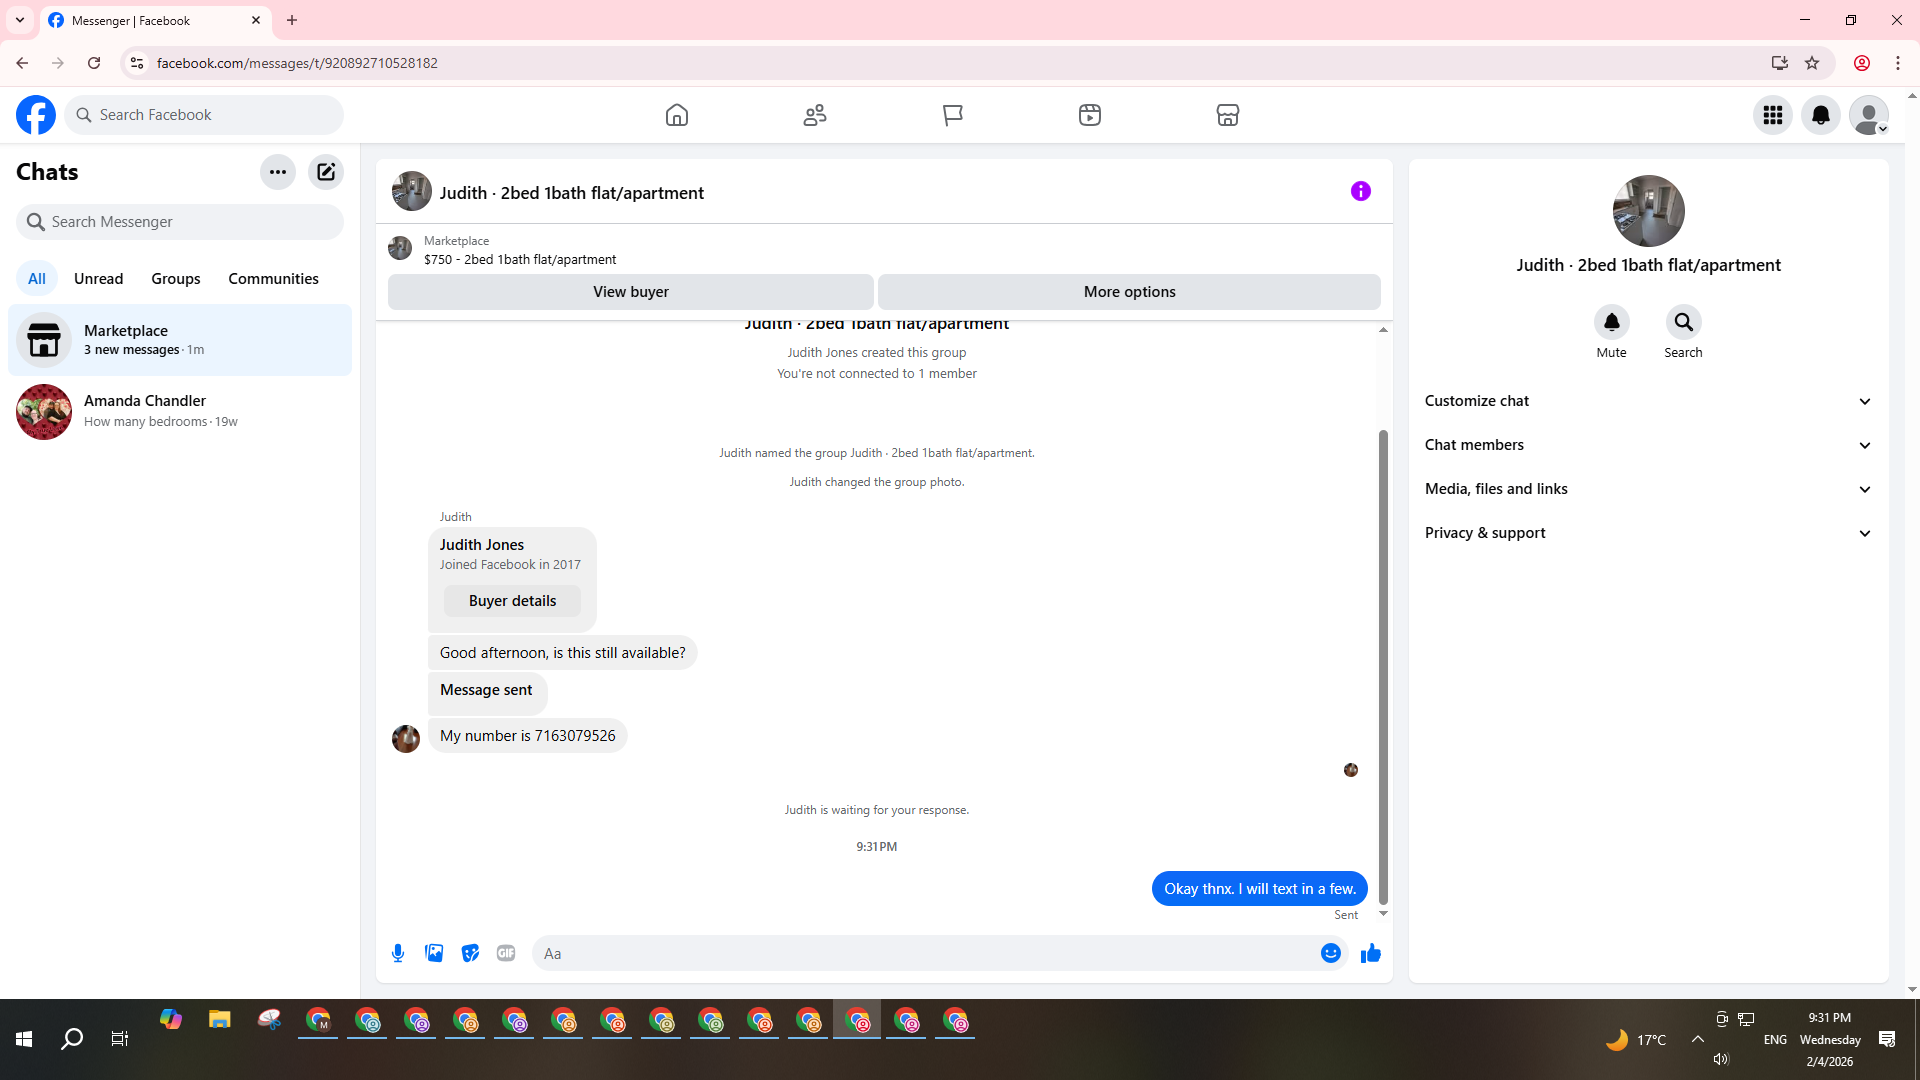The width and height of the screenshot is (1920, 1080).
Task: Send a thumbs up like
Action: point(1370,953)
